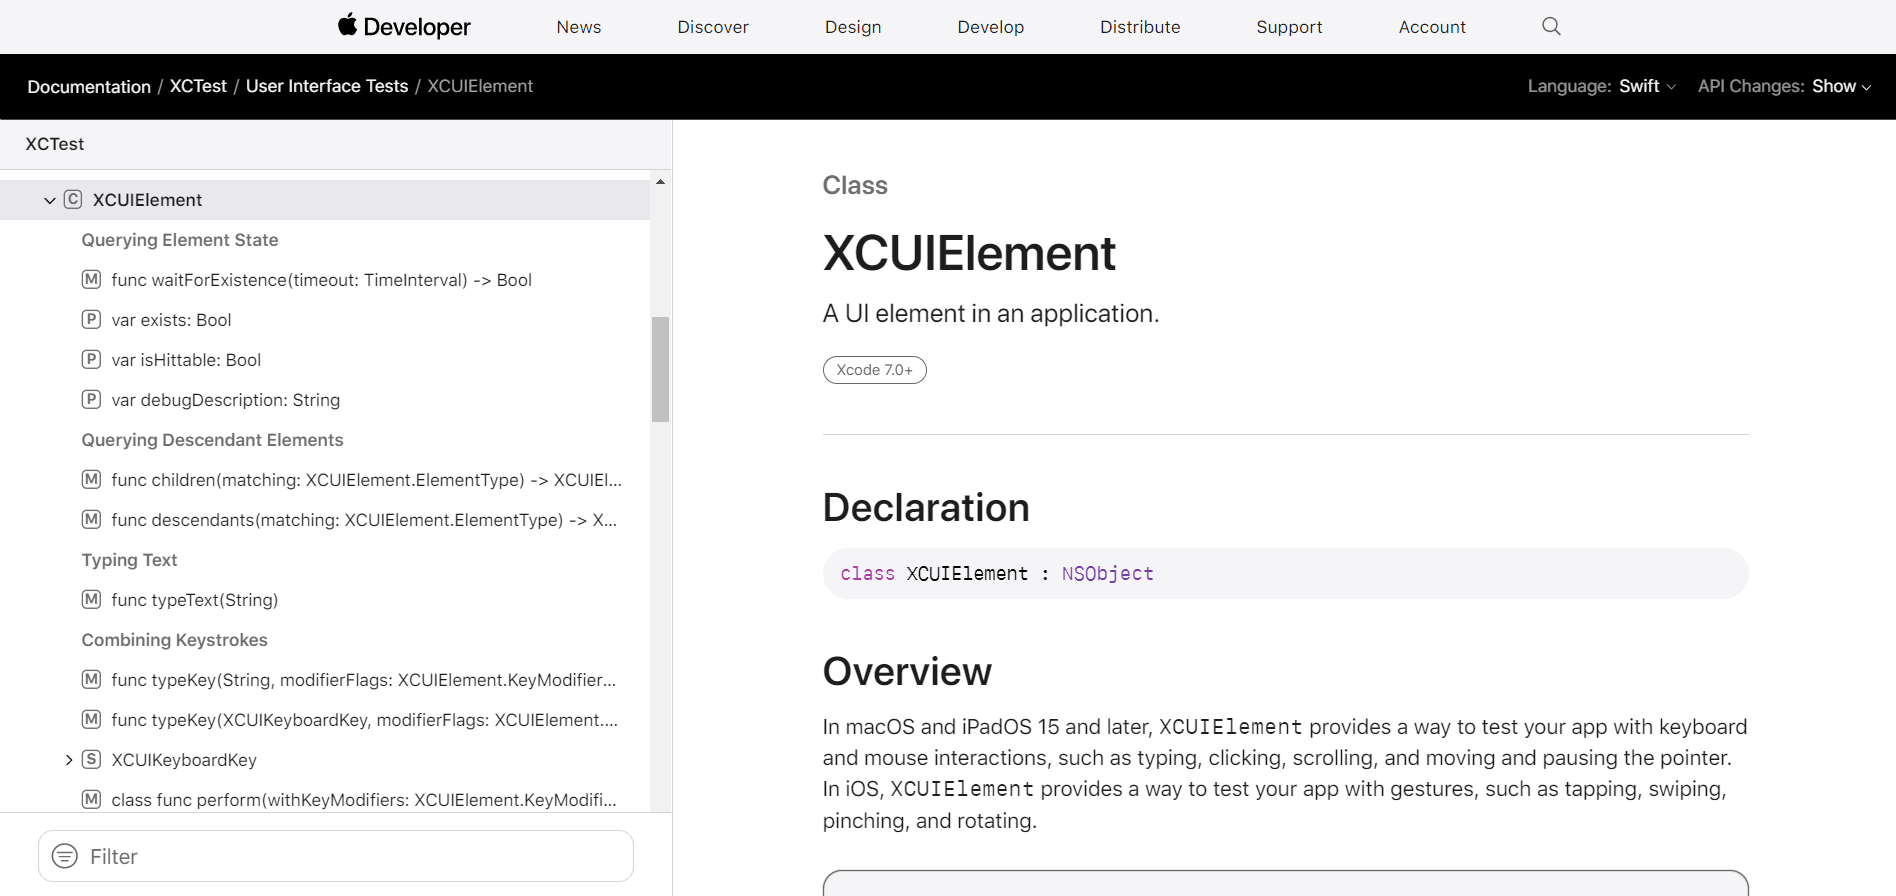Open the Discover menu
Image resolution: width=1896 pixels, height=896 pixels.
click(x=712, y=27)
